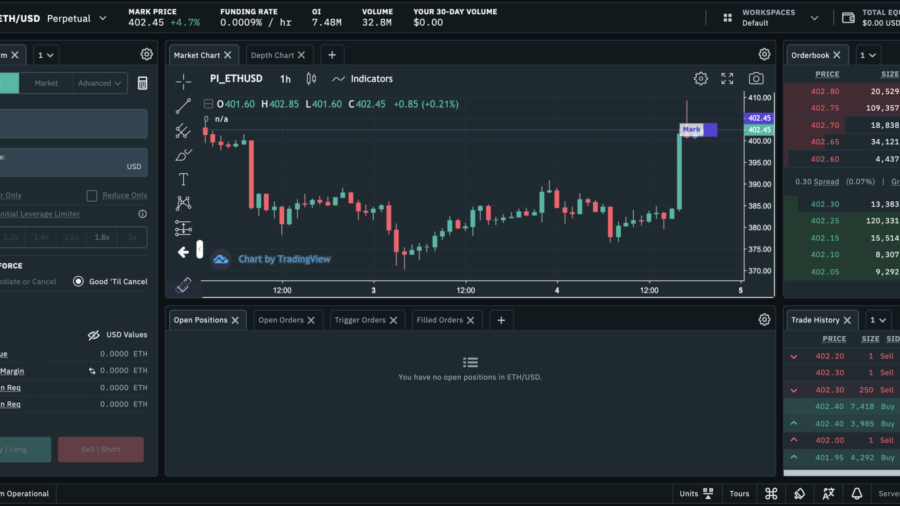
Task: Select the ruler measure tool
Action: pos(183,285)
